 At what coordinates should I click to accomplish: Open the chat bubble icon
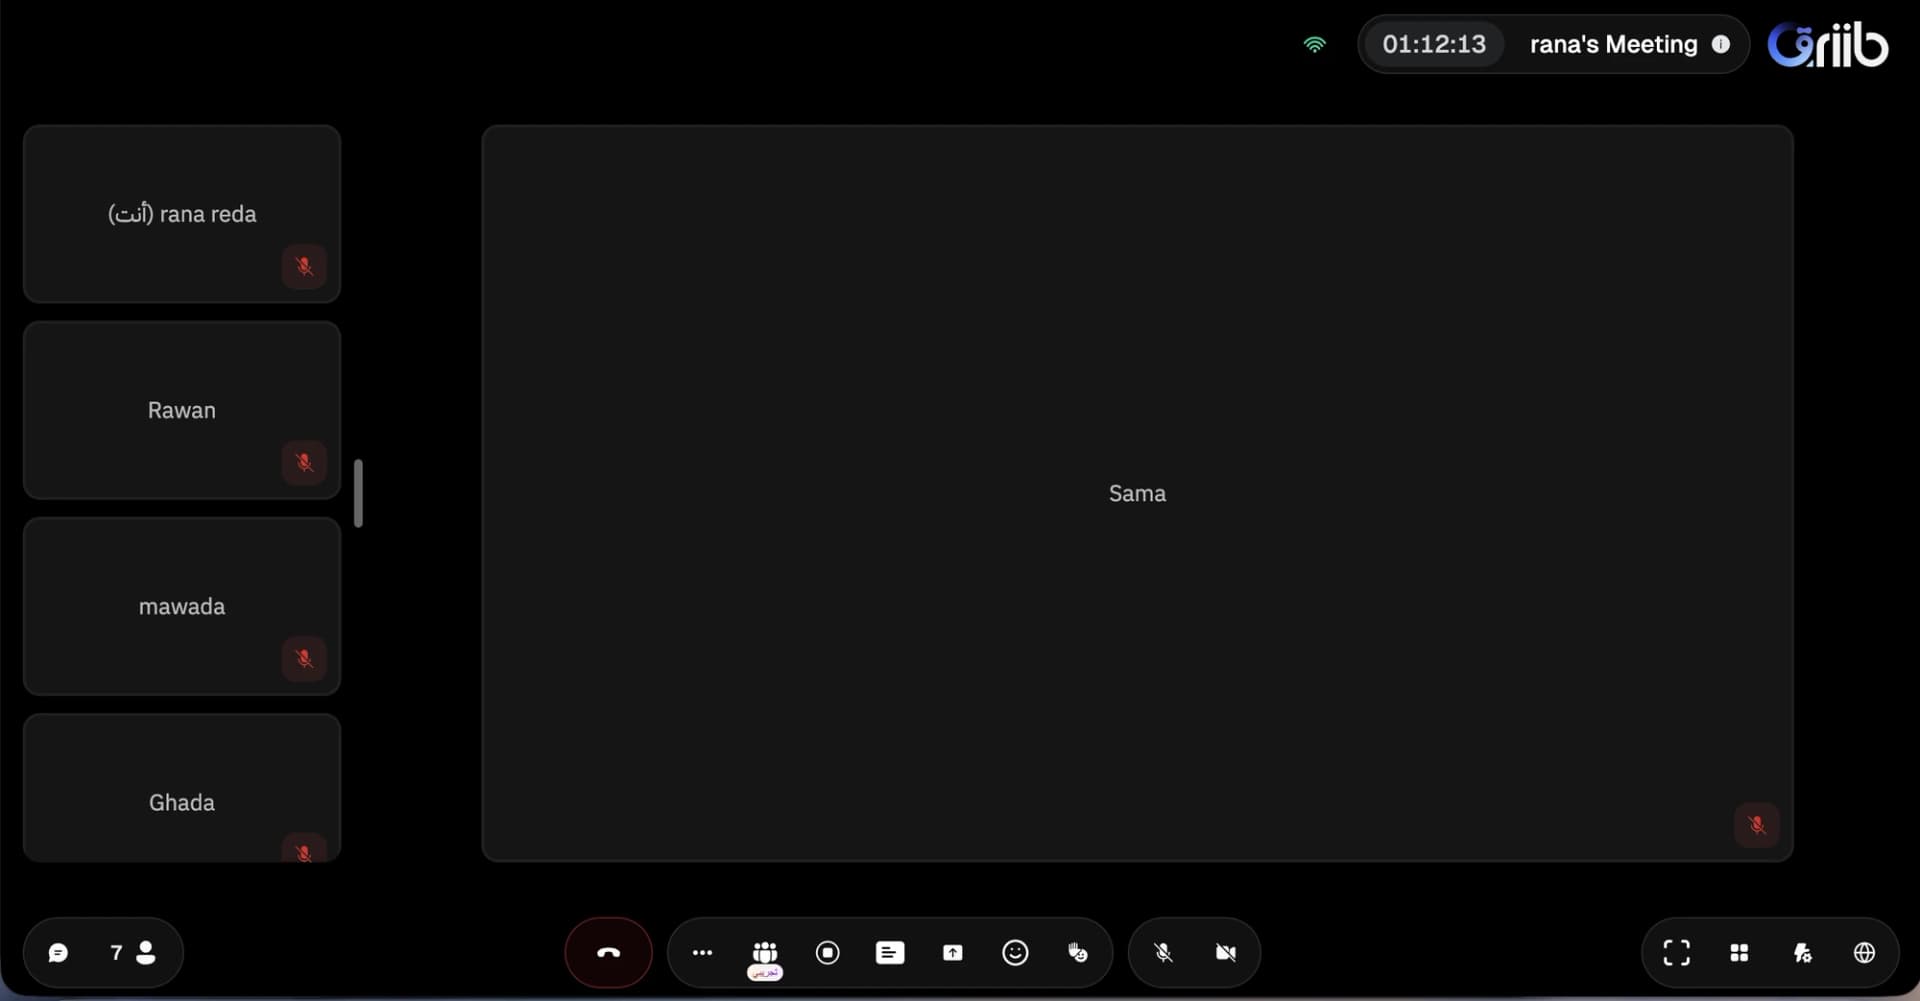coord(58,952)
